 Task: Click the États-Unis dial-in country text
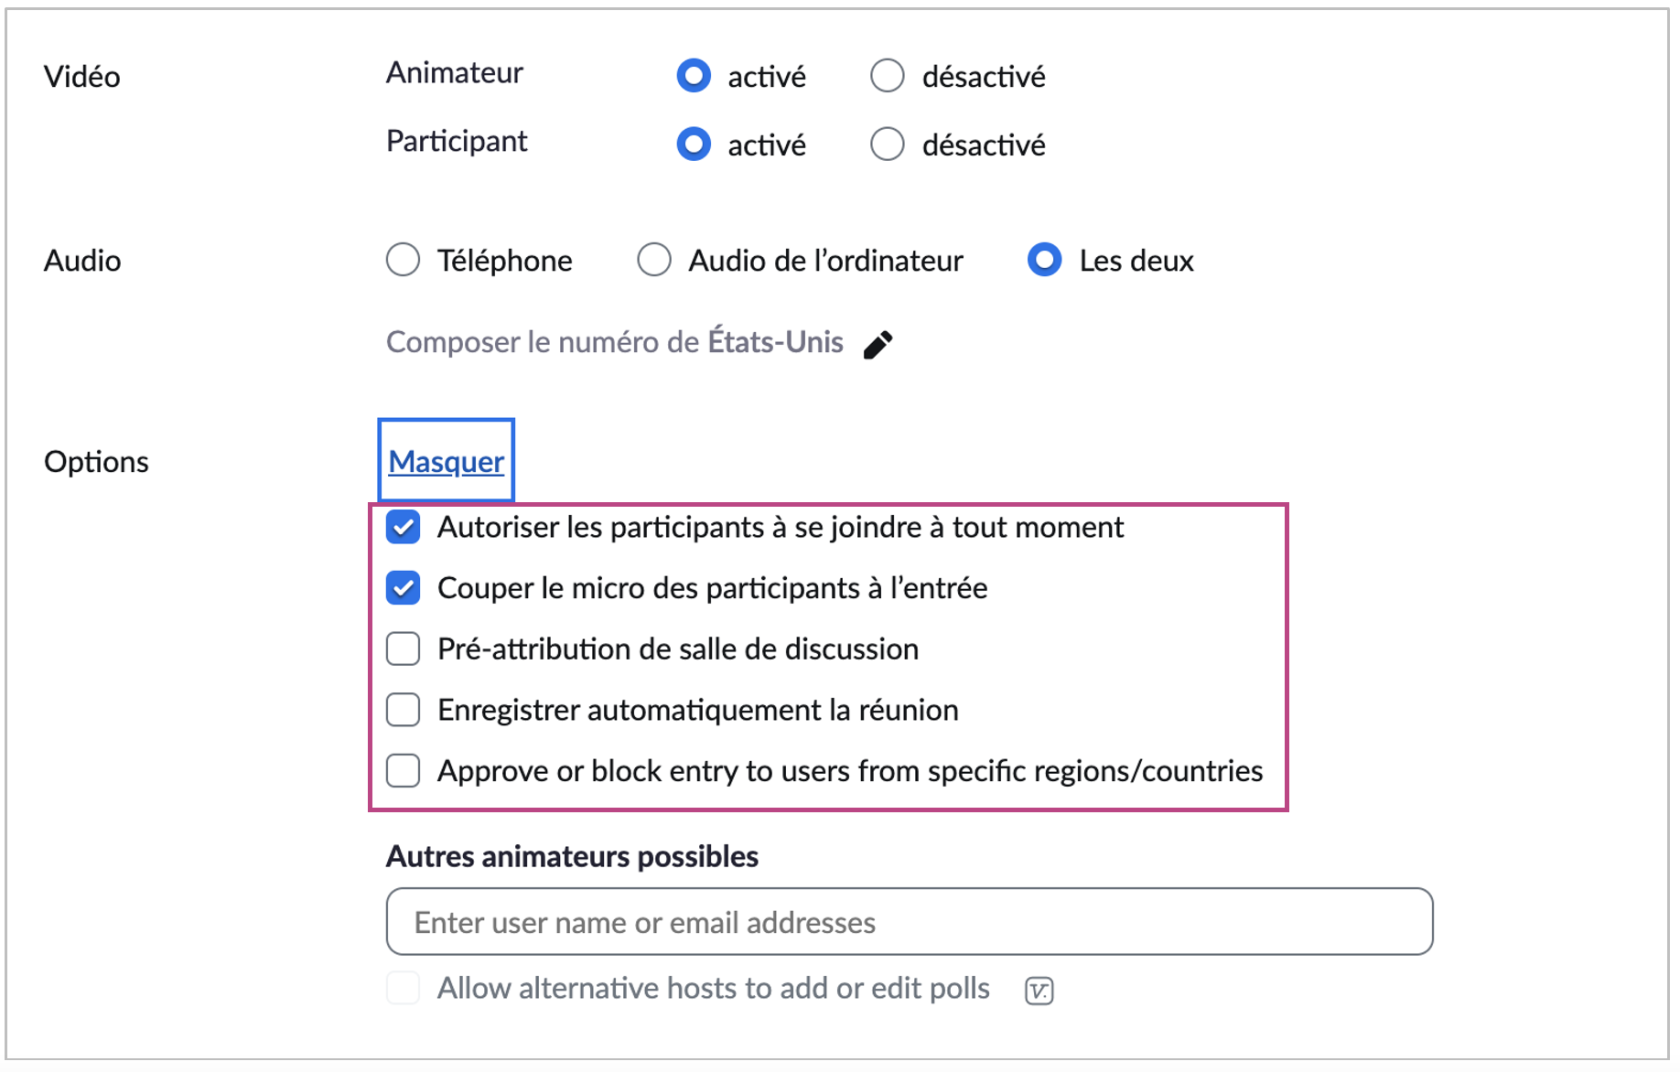click(x=775, y=342)
